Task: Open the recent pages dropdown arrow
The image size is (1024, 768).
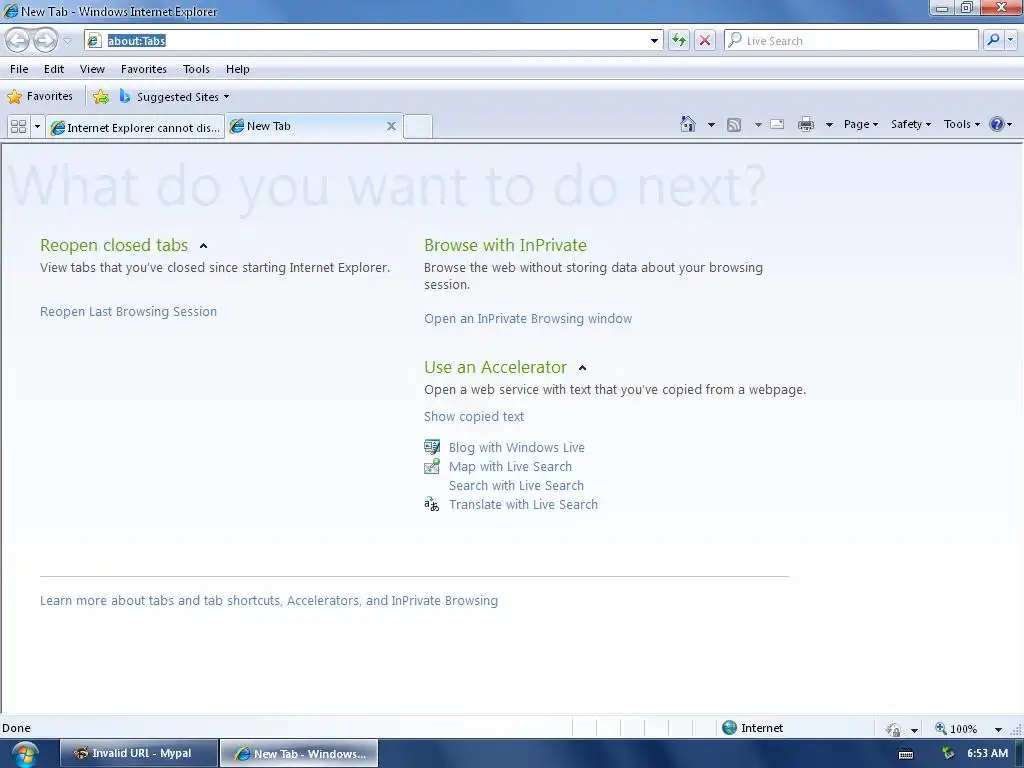Action: tap(67, 41)
